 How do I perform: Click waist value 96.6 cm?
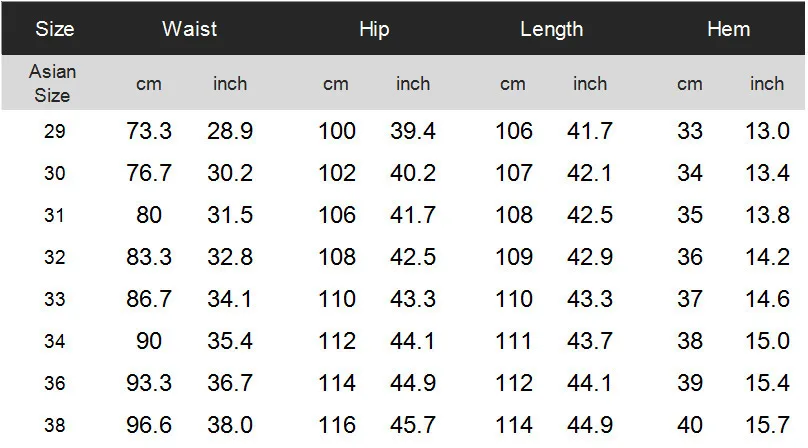[x=149, y=425]
